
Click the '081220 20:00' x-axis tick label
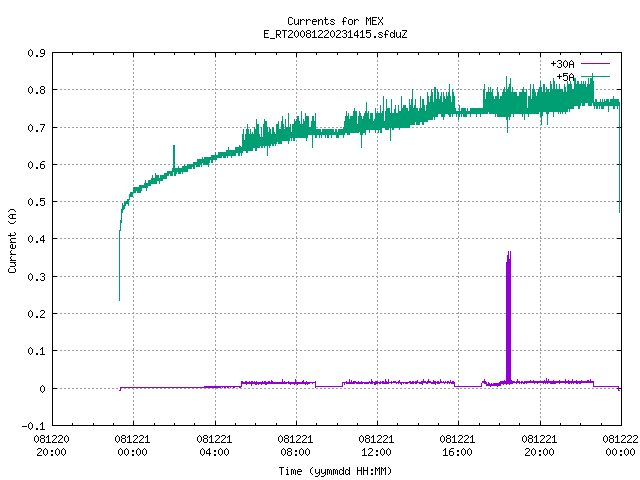pyautogui.click(x=51, y=446)
